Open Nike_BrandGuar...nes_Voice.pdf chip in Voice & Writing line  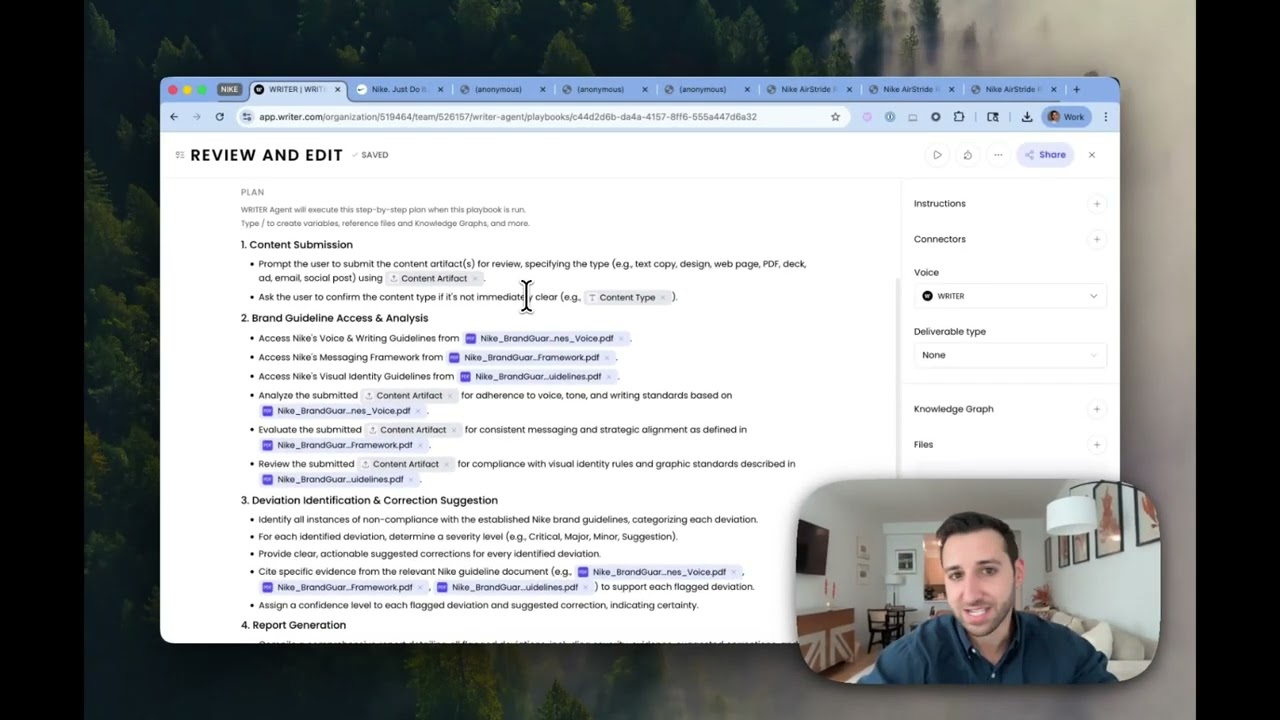coord(545,338)
